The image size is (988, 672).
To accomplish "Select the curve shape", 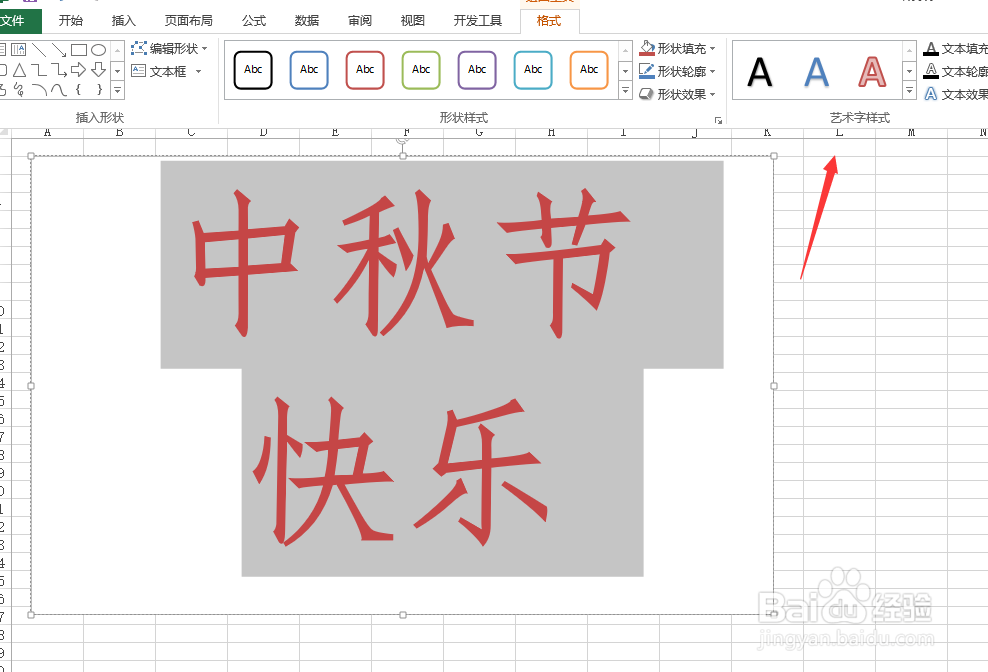I will click(59, 90).
